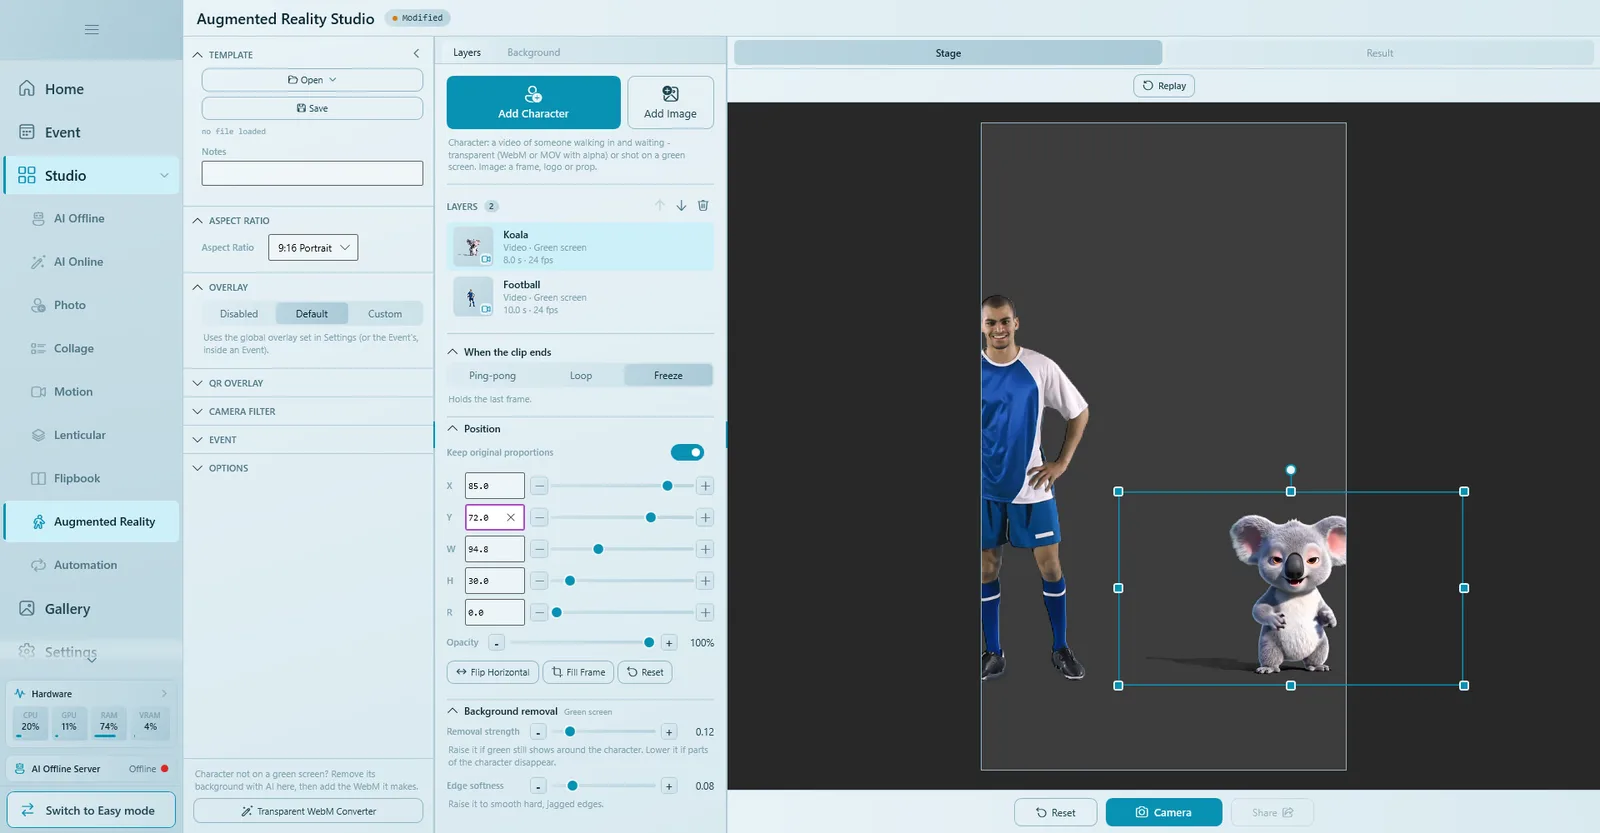Increase height H with plus button
The image size is (1600, 833).
point(705,581)
